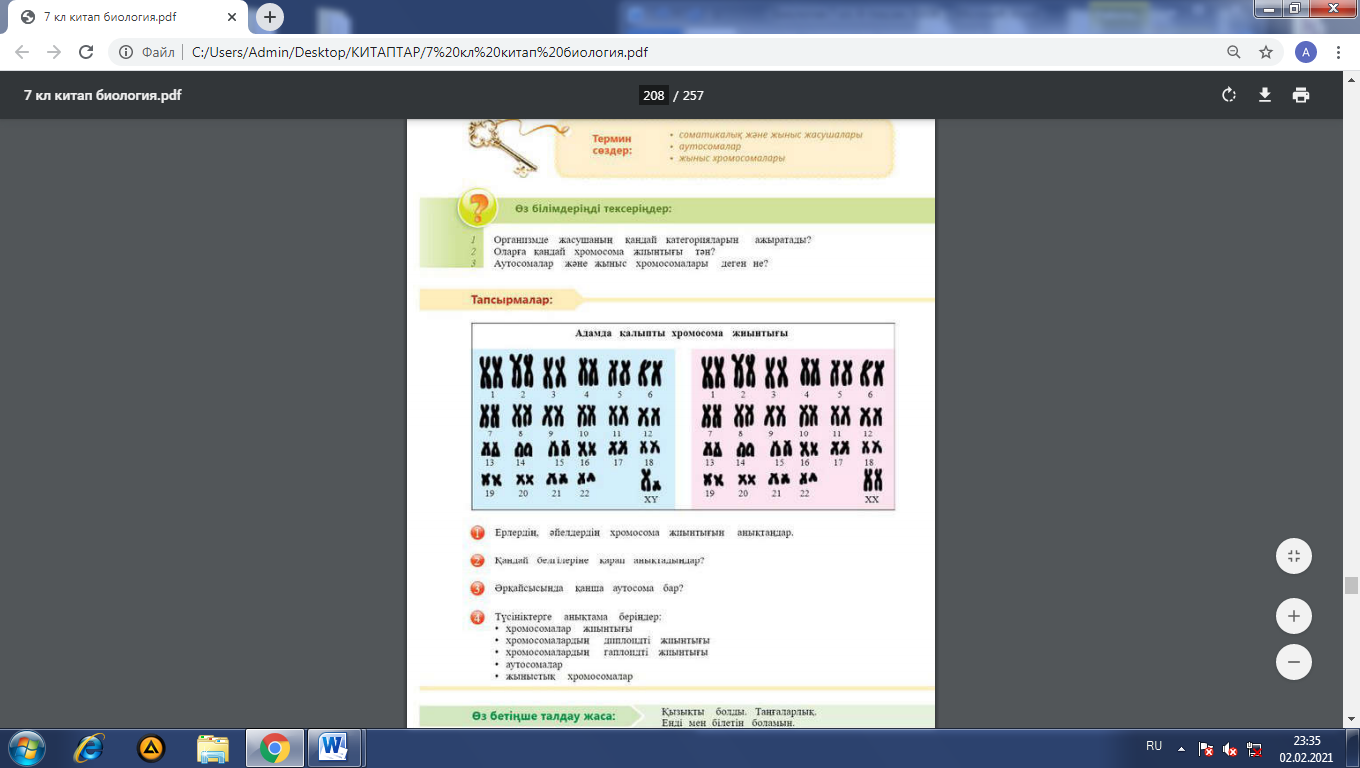1360x768 pixels.
Task: Click the line "Түсініктерге анықтама беріңдер:"
Action: [577, 616]
